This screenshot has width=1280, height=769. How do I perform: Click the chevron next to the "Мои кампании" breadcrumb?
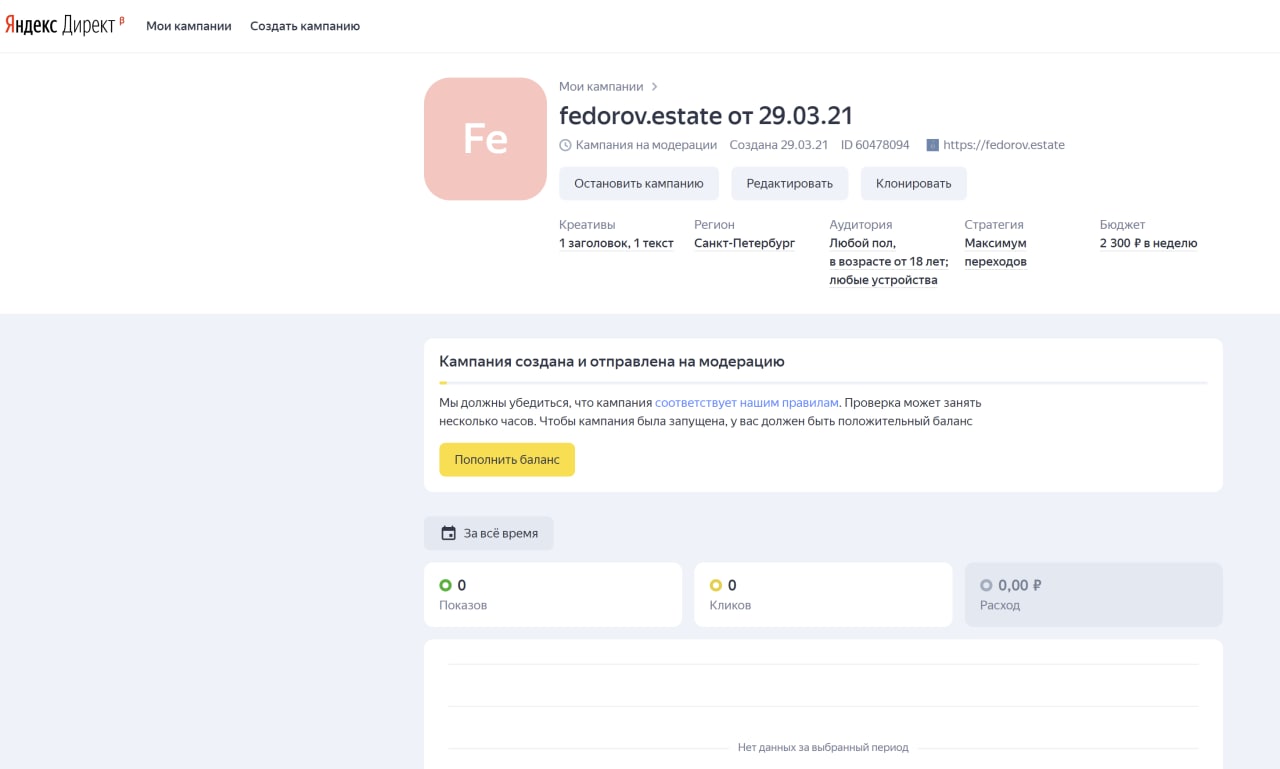coord(655,87)
